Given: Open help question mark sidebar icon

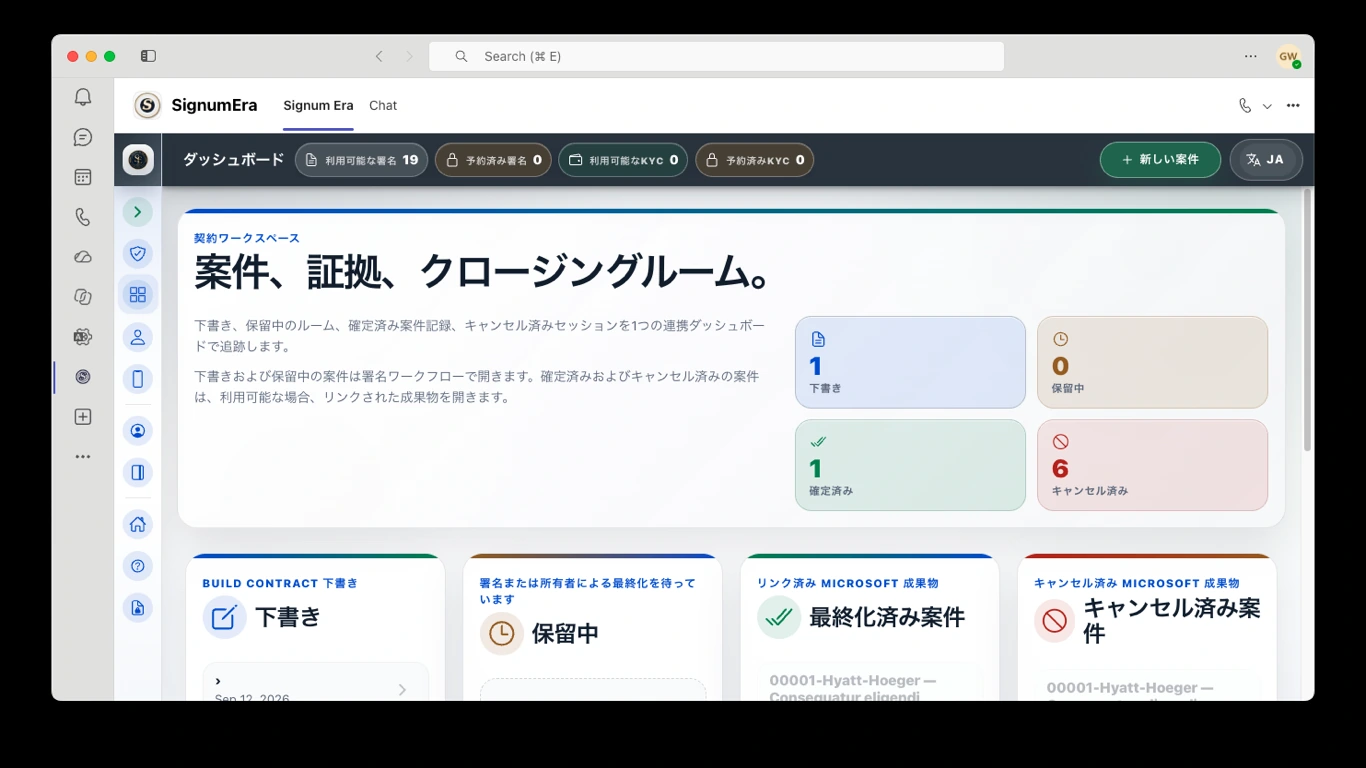Looking at the screenshot, I should (x=138, y=566).
